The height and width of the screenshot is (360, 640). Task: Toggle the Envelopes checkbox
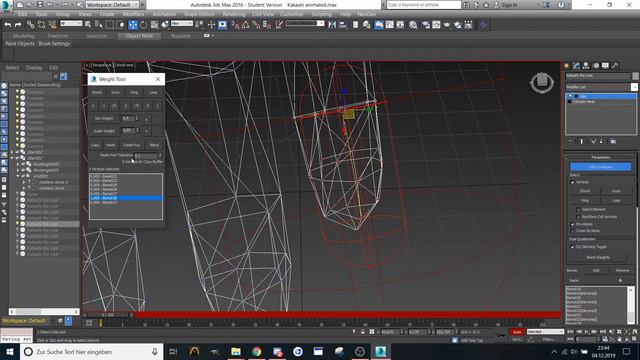coord(572,224)
